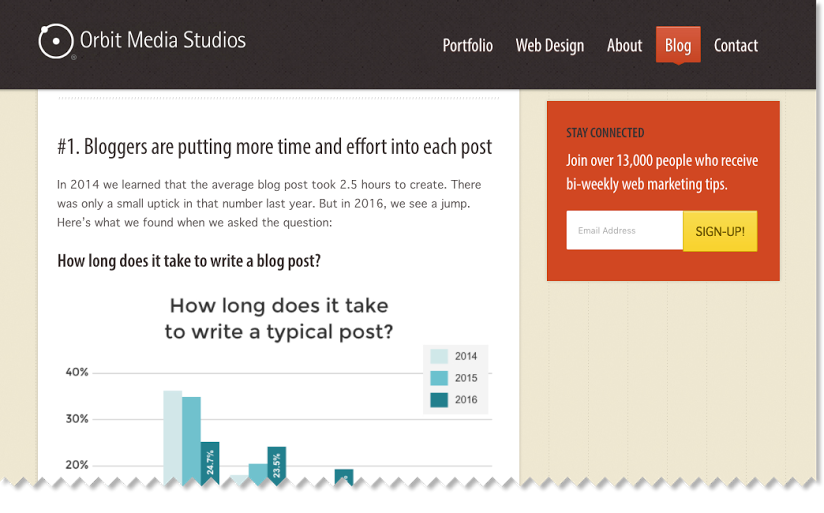Image resolution: width=824 pixels, height=513 pixels.
Task: Click the 2016 legend color swatch
Action: tap(439, 399)
